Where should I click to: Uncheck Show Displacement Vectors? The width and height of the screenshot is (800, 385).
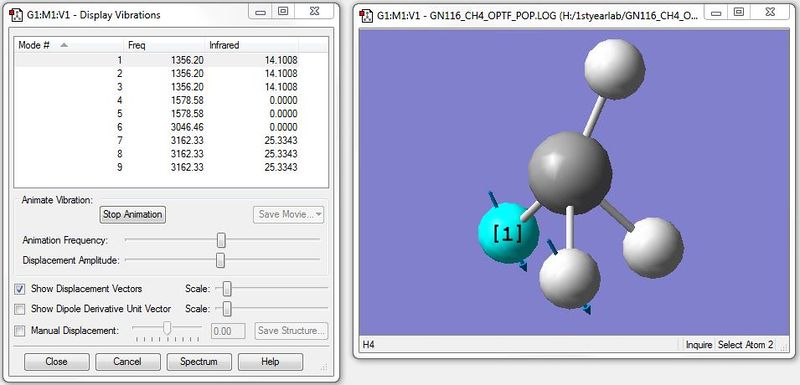tap(20, 289)
